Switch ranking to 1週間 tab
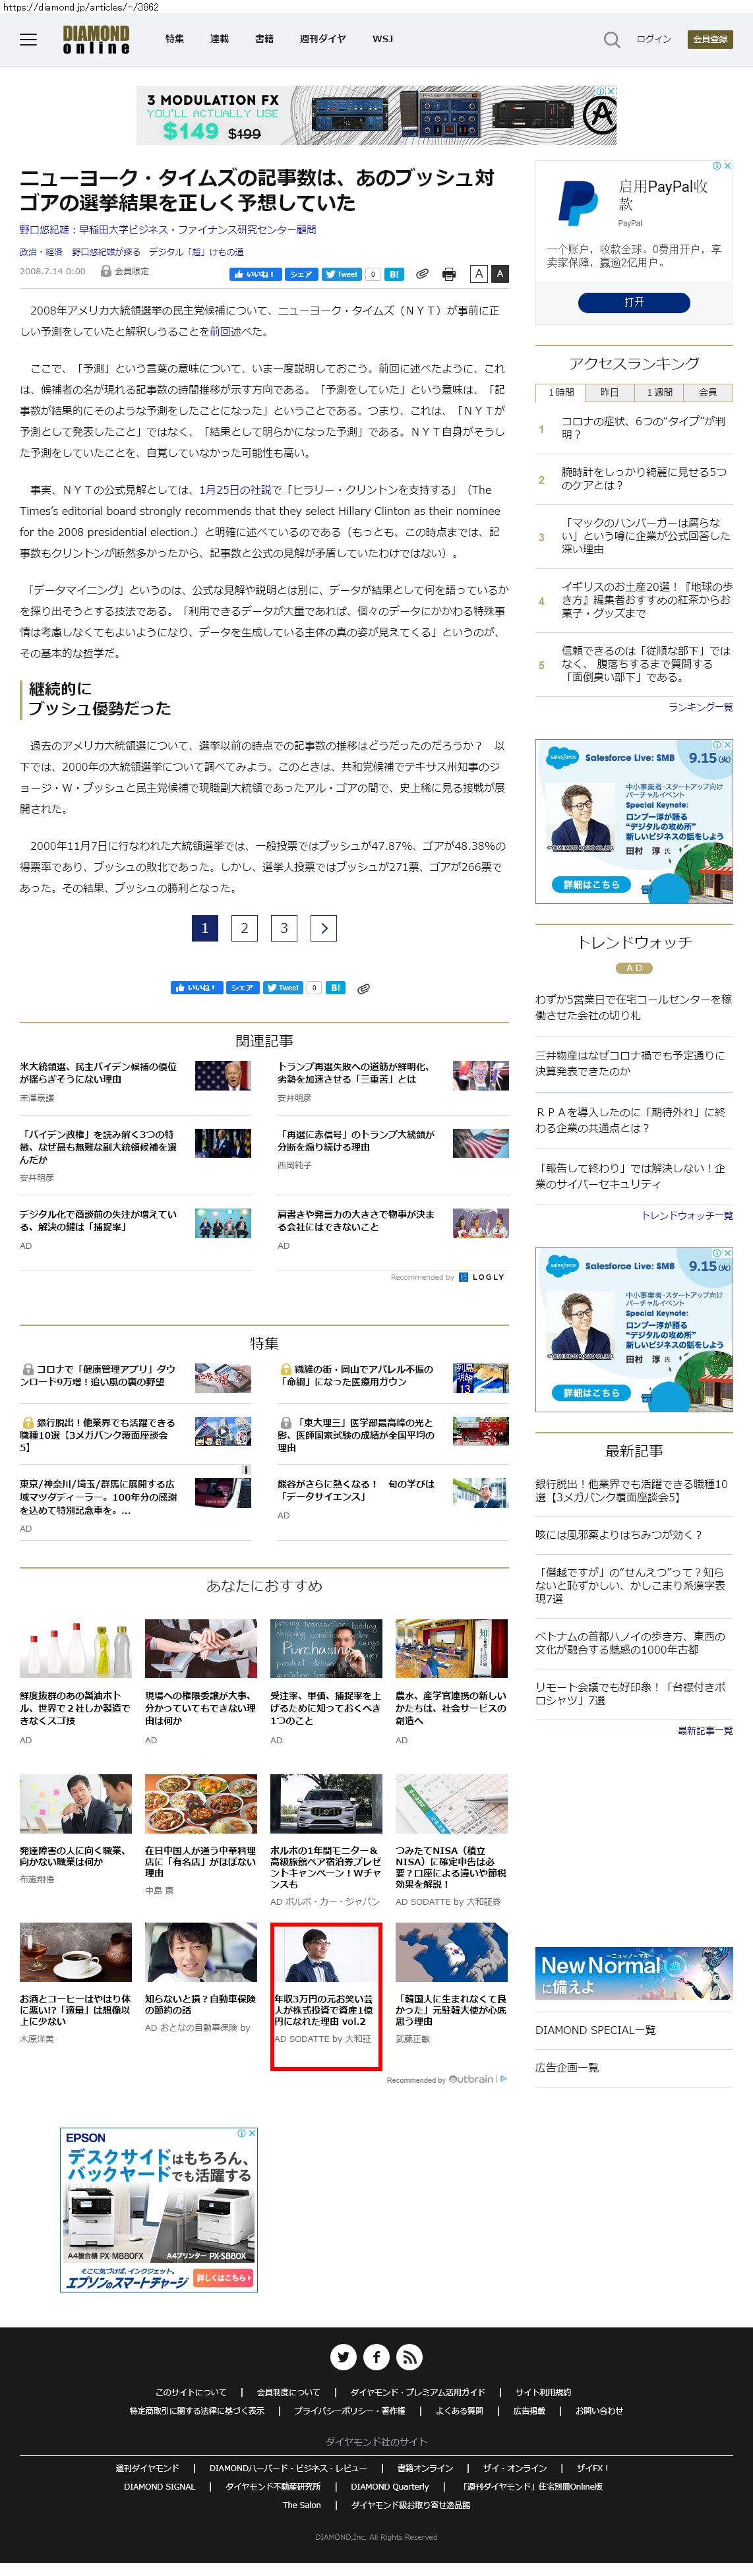This screenshot has height=2576, width=753. click(659, 392)
